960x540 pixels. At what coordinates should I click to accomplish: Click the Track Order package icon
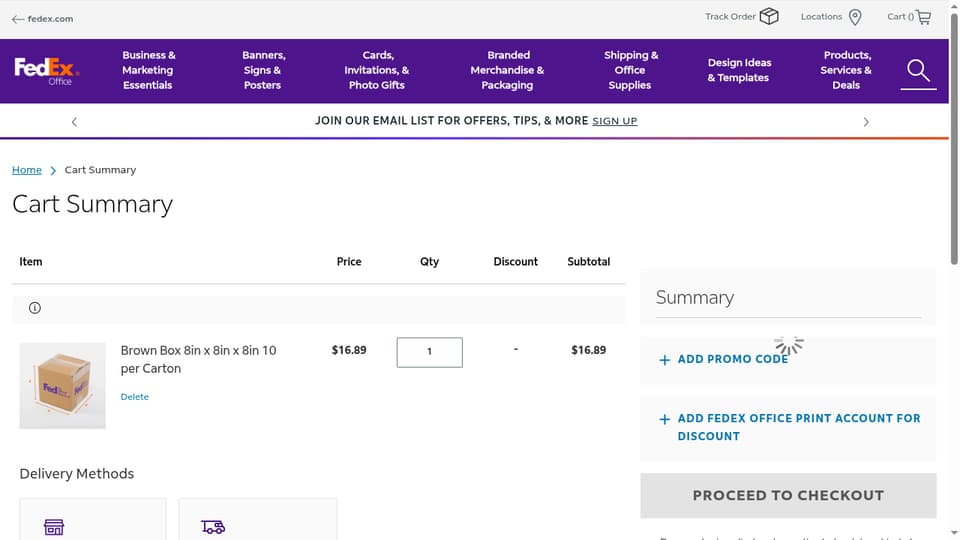pos(769,17)
